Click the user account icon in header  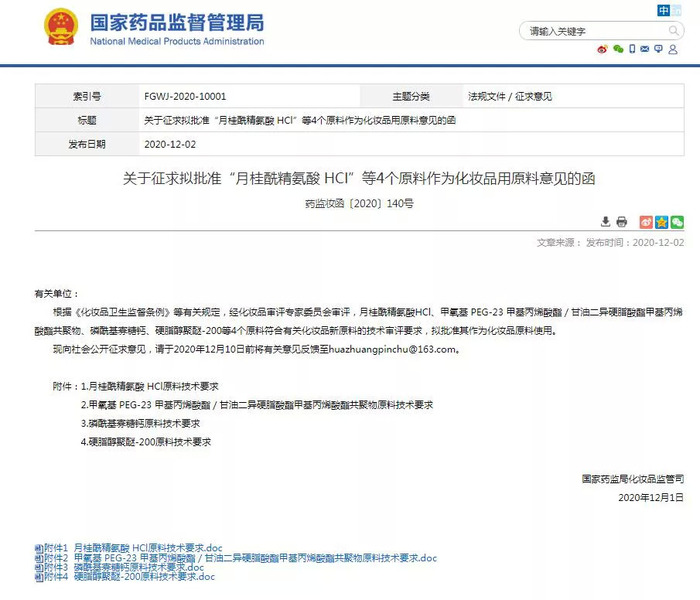[x=673, y=49]
